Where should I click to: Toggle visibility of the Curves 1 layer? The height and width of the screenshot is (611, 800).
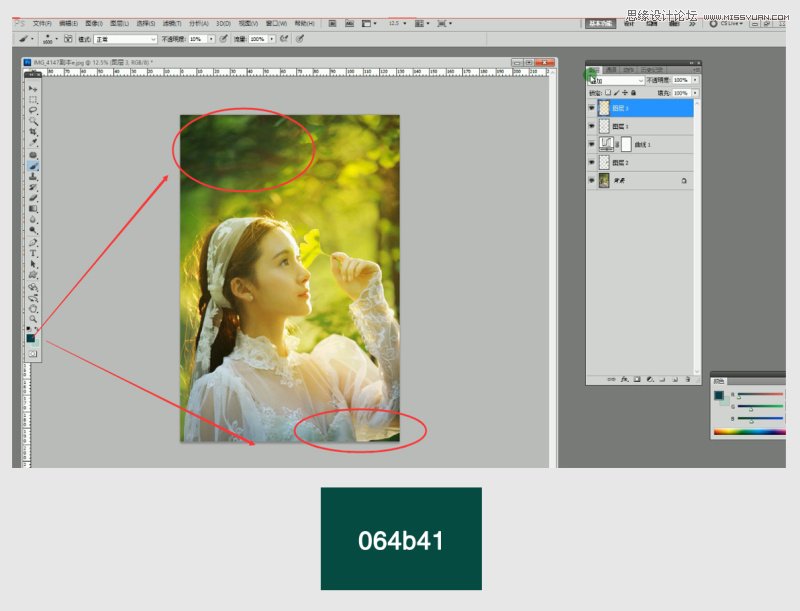tap(591, 144)
